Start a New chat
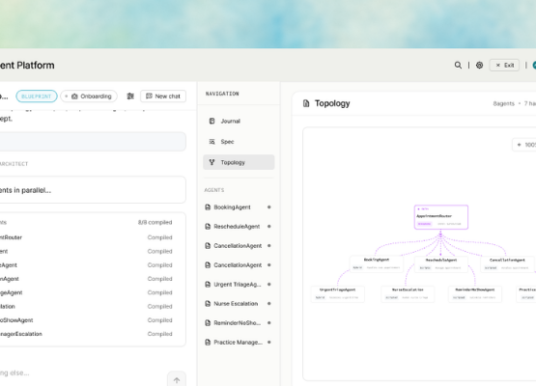The width and height of the screenshot is (536, 386). point(163,96)
